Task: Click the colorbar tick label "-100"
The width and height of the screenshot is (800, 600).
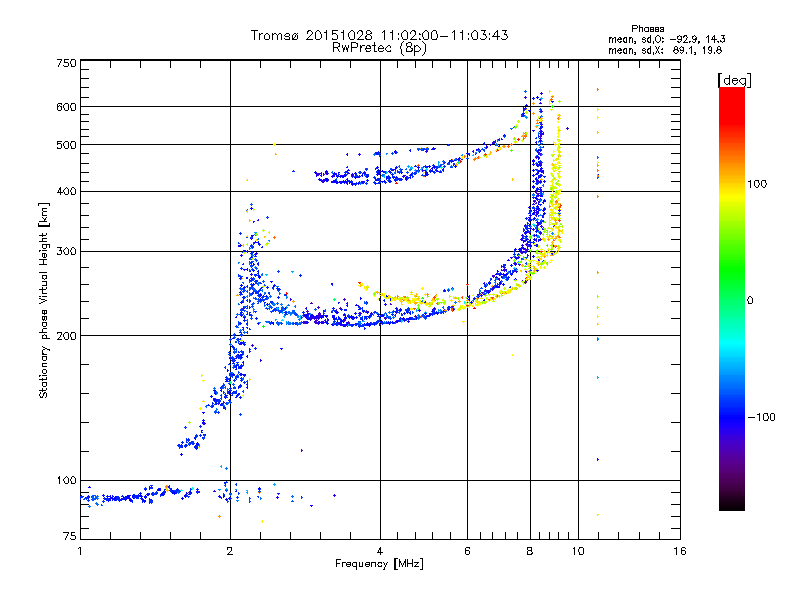Action: (762, 417)
